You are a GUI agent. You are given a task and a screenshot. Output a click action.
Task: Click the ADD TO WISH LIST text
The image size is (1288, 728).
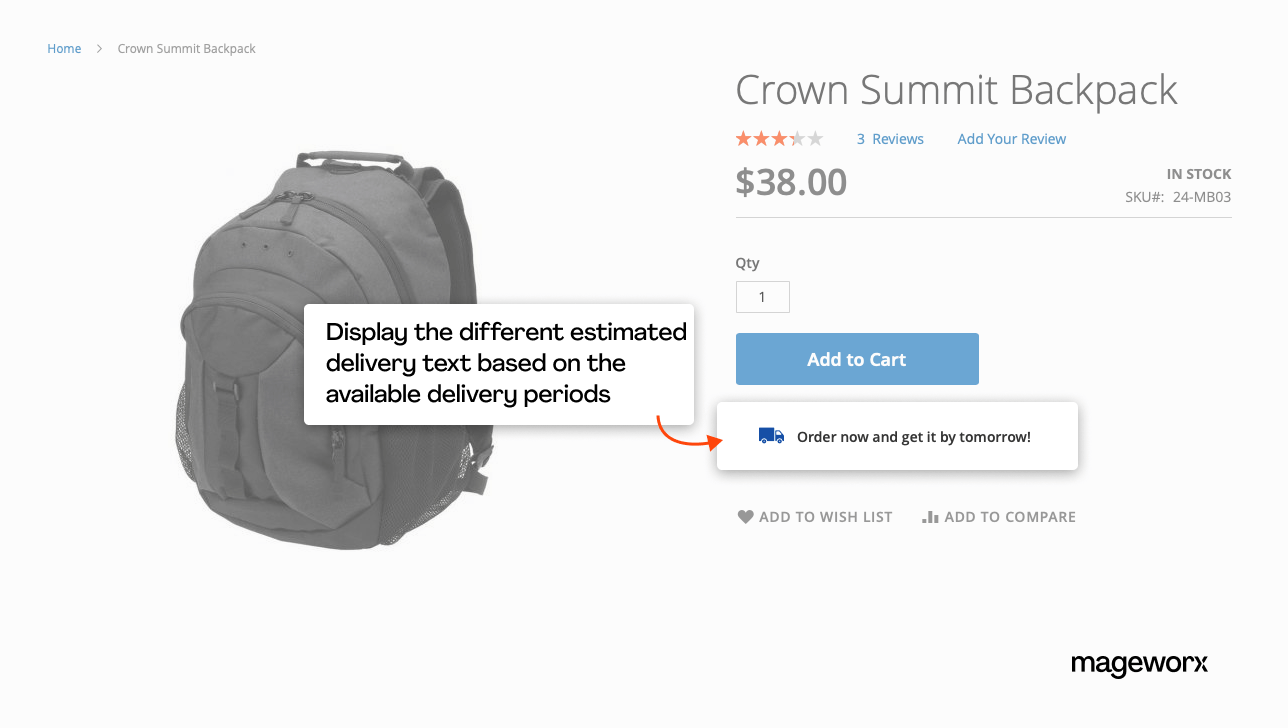click(x=825, y=517)
